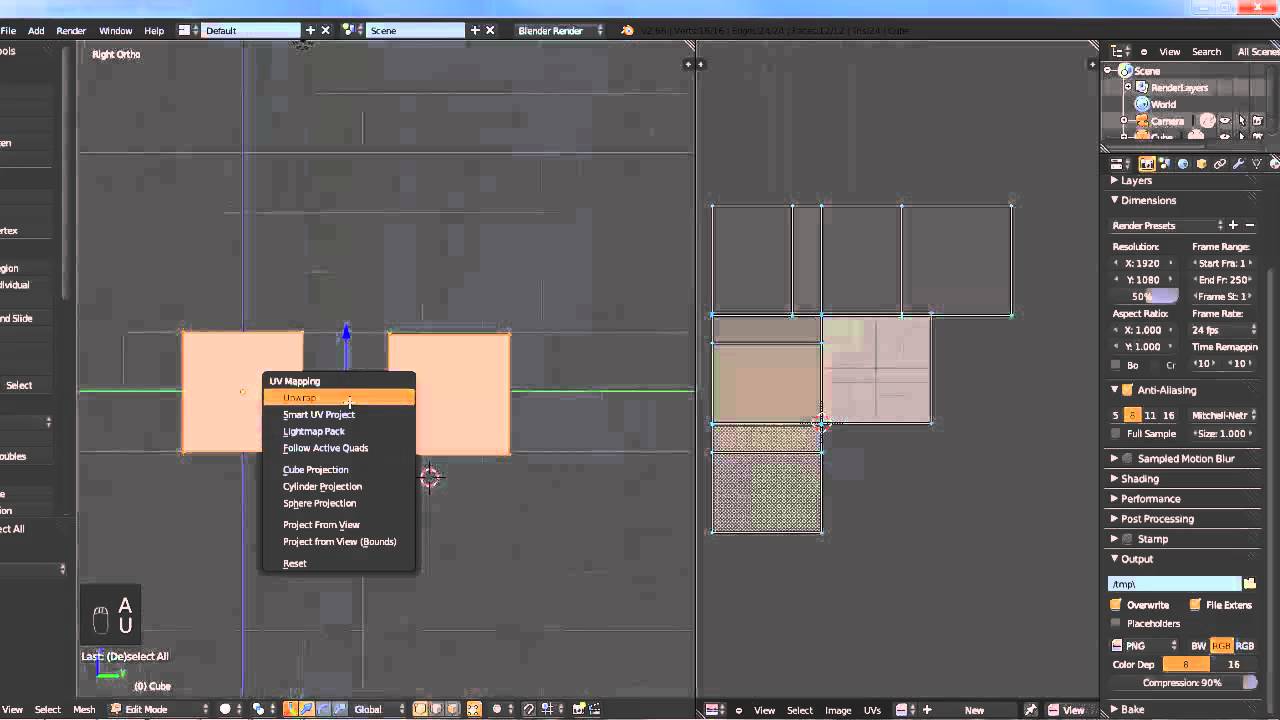
Task: Add a new render preset with plus
Action: [x=1233, y=225]
